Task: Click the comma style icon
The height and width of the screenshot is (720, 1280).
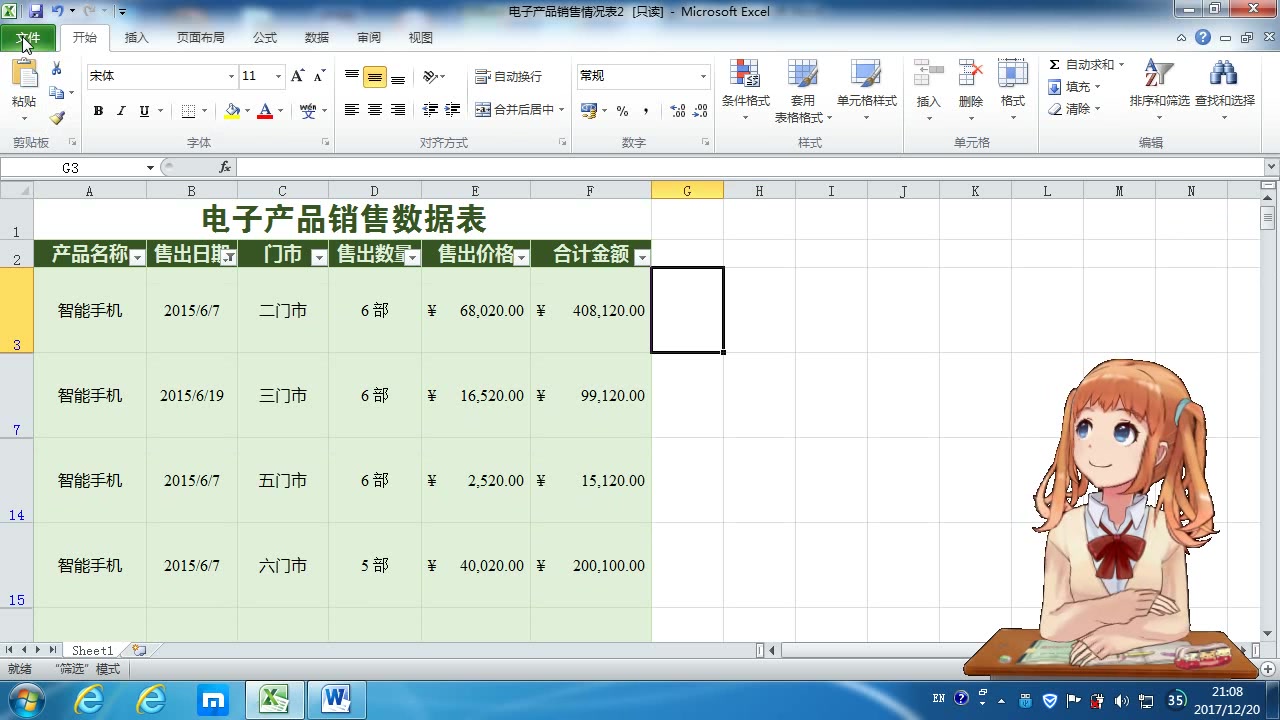Action: 646,111
